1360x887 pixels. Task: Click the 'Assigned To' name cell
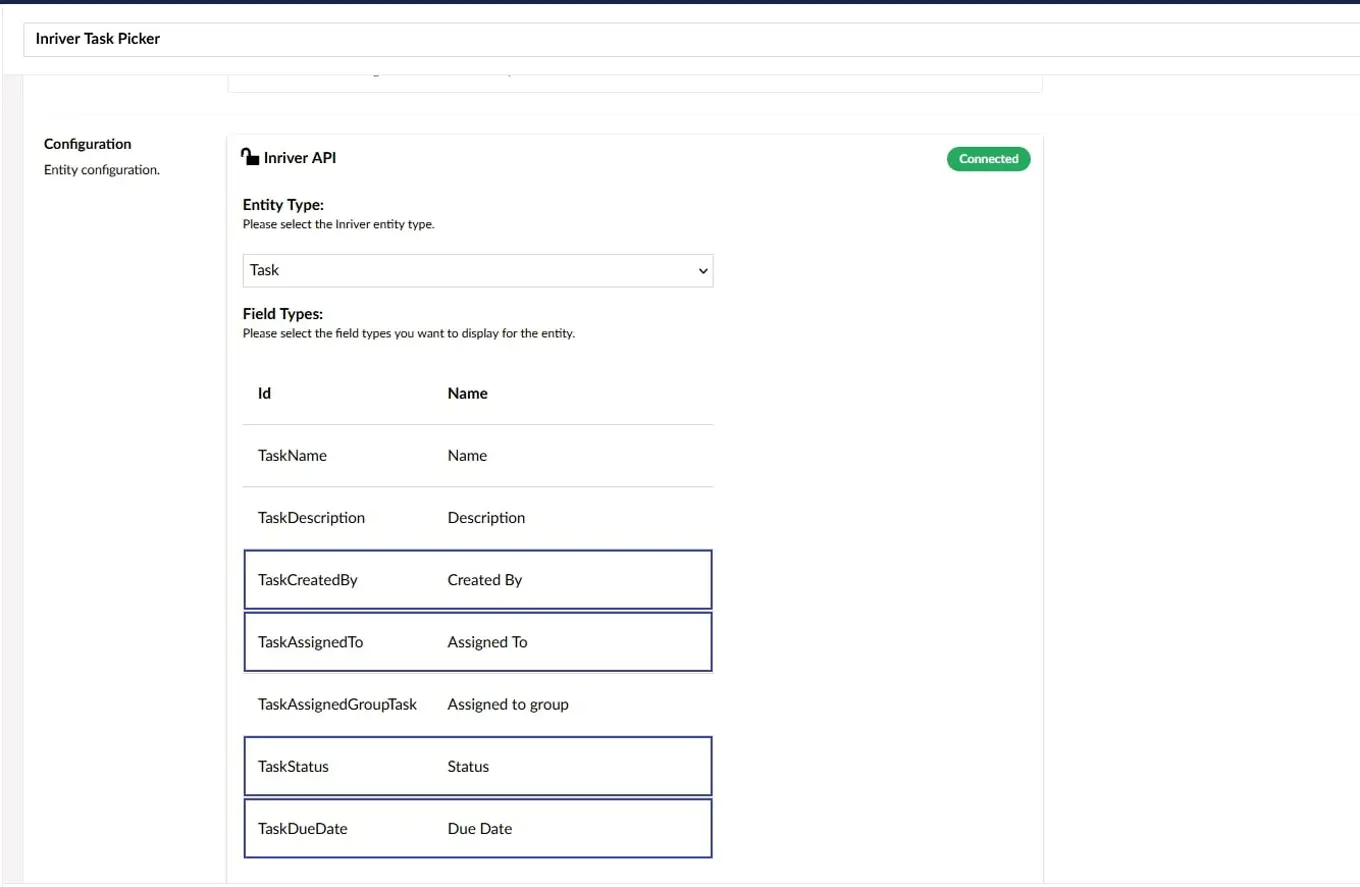point(487,642)
